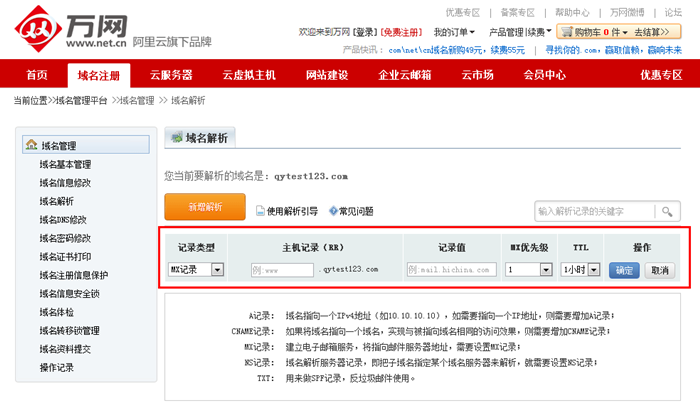Open the 常见问题 link
The height and width of the screenshot is (405, 700).
[x=356, y=211]
